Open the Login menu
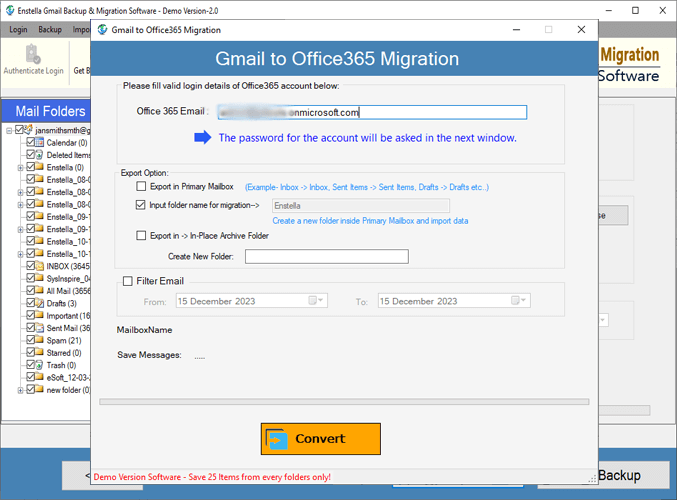 19,30
